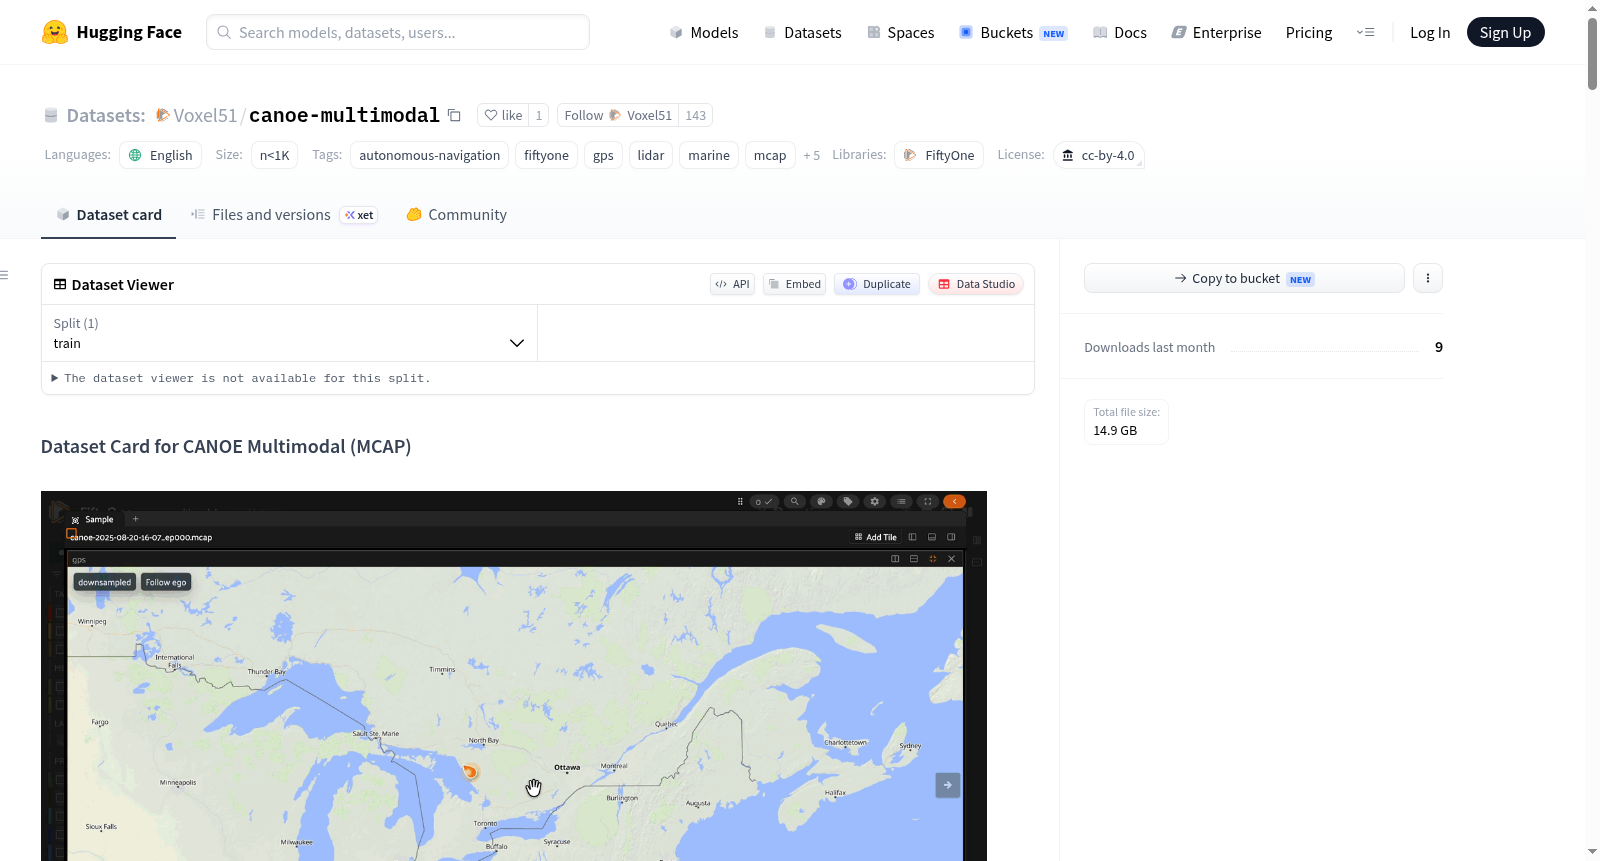Open the cc-by-4.0 license tag

(x=1098, y=155)
